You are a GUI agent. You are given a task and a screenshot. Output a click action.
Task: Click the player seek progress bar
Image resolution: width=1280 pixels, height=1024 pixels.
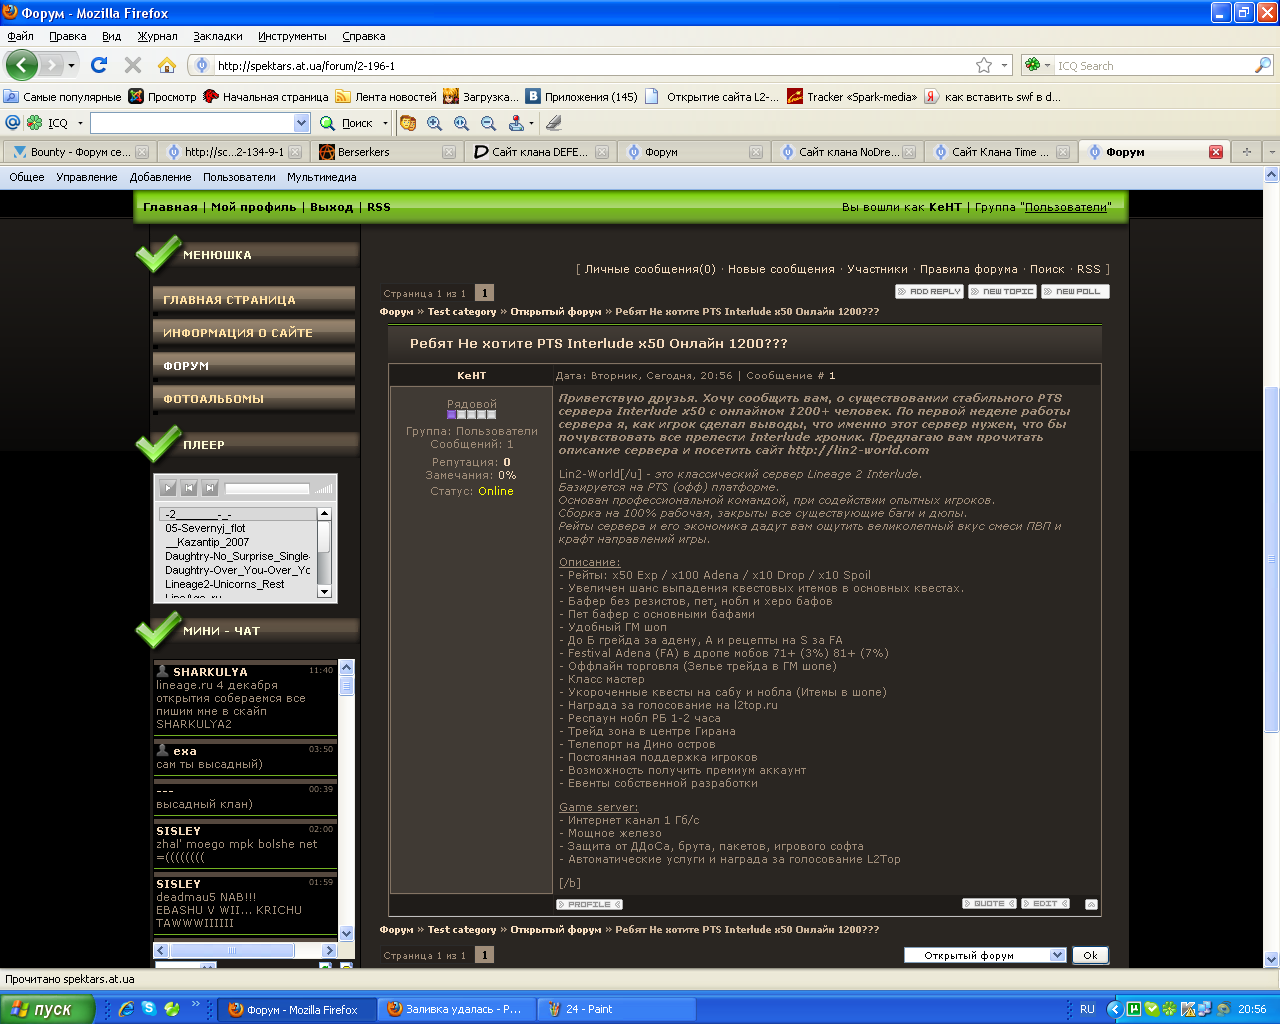coord(267,489)
